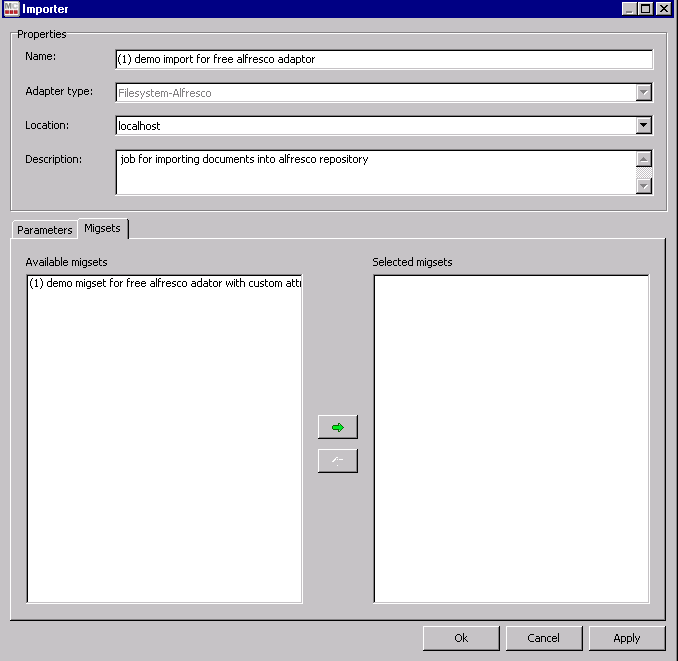Apply the importer changes

click(x=627, y=638)
